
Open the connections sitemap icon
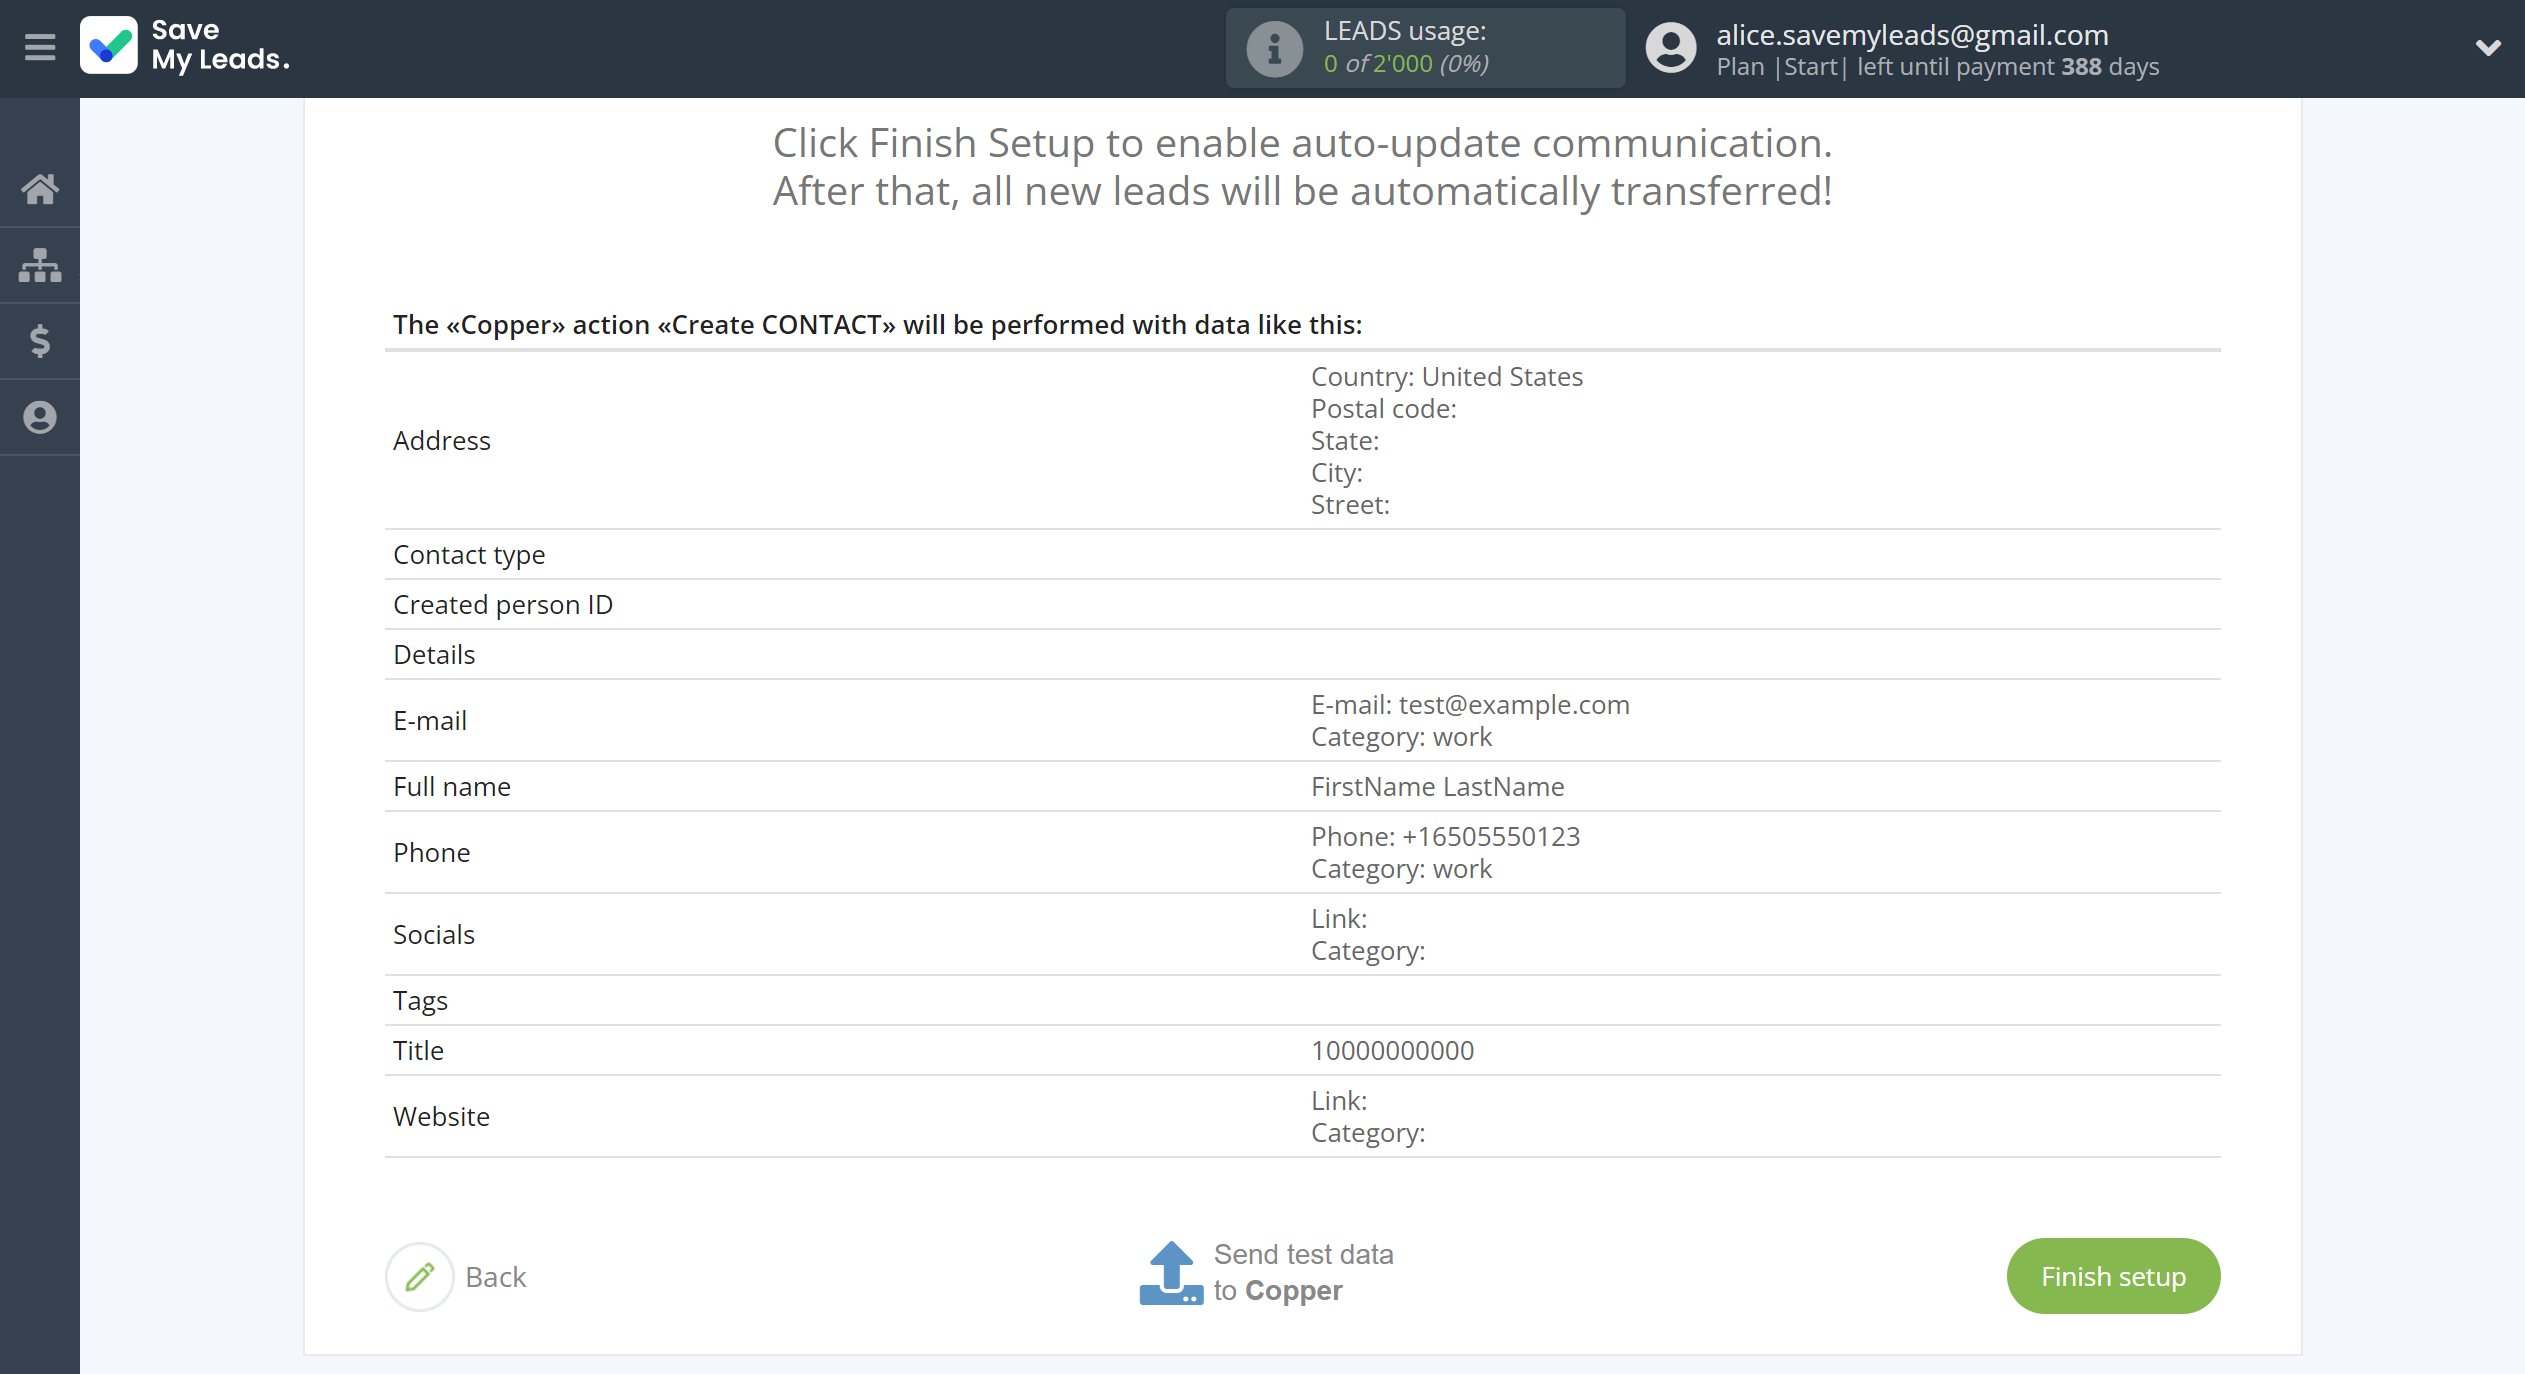40,265
